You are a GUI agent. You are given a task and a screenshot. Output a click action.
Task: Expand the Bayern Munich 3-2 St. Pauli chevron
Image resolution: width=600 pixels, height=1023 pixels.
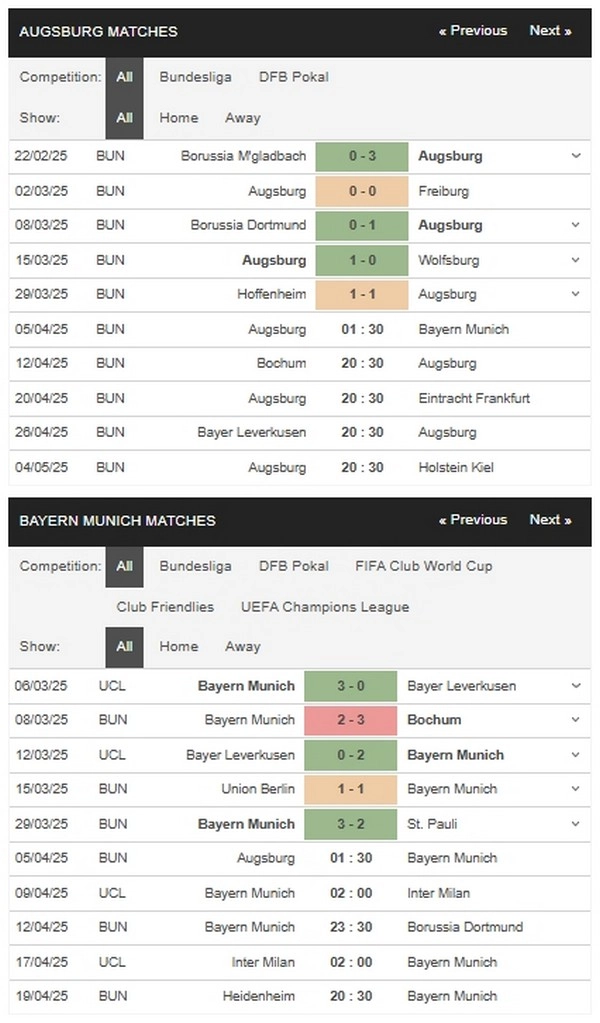(x=576, y=824)
